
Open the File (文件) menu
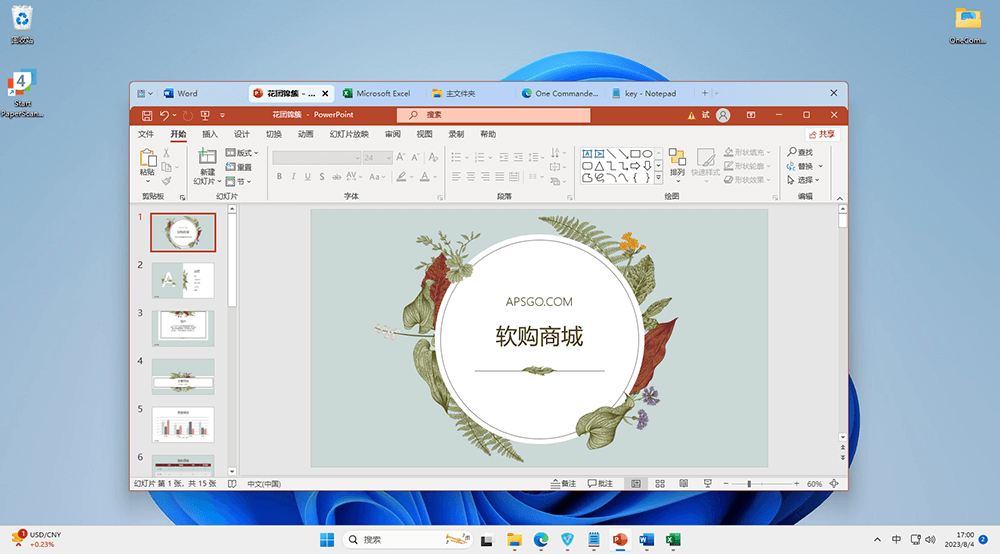click(146, 135)
